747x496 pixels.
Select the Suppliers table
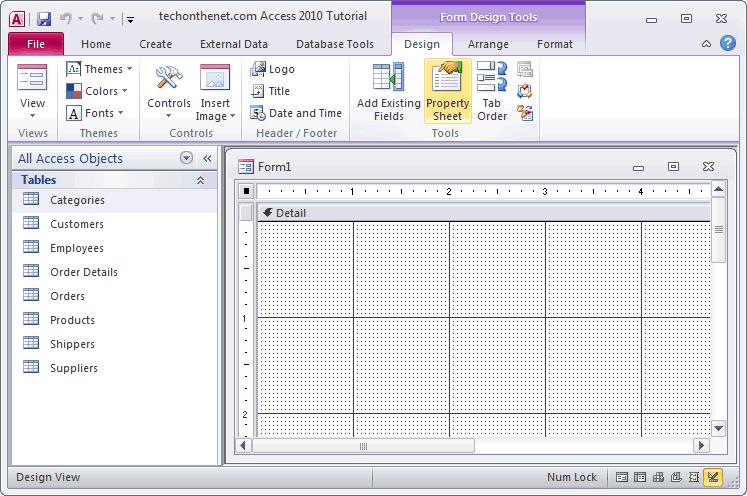point(114,368)
